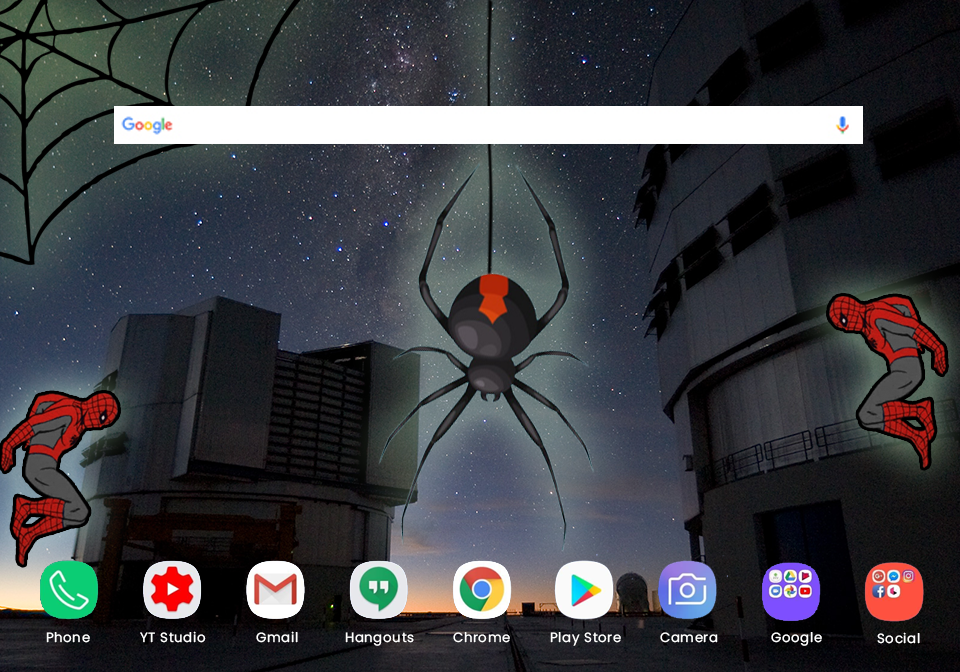960x672 pixels.
Task: Tap the 'Phone' label text
Action: (x=68, y=637)
